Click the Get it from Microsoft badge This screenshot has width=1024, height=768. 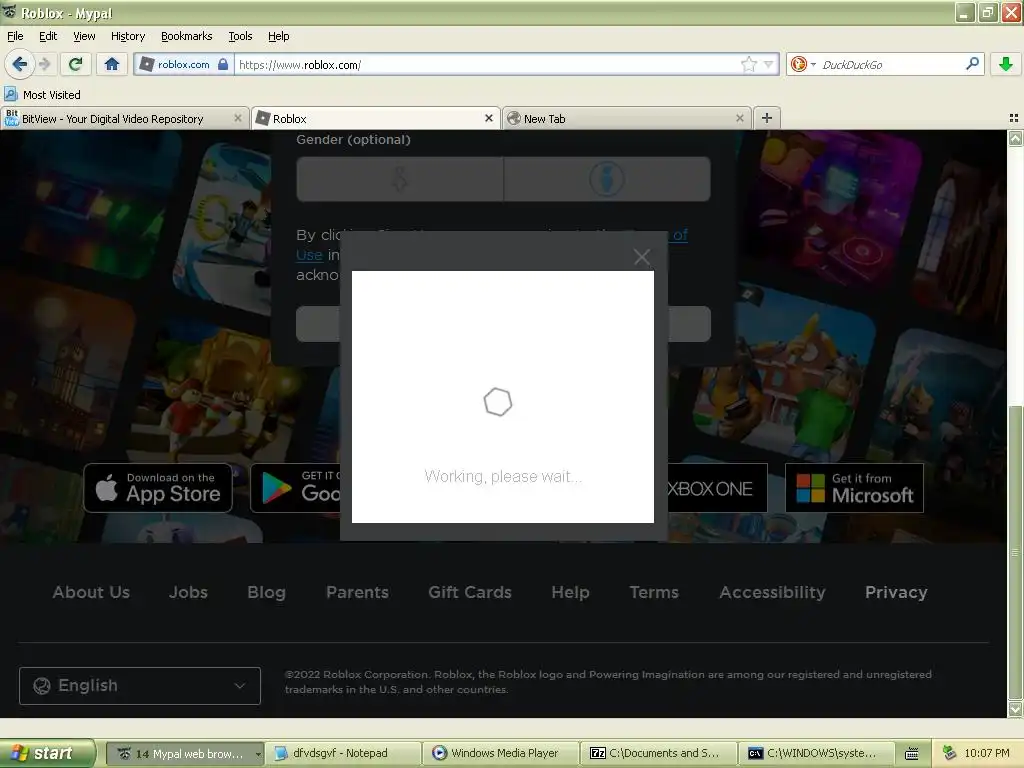click(854, 488)
